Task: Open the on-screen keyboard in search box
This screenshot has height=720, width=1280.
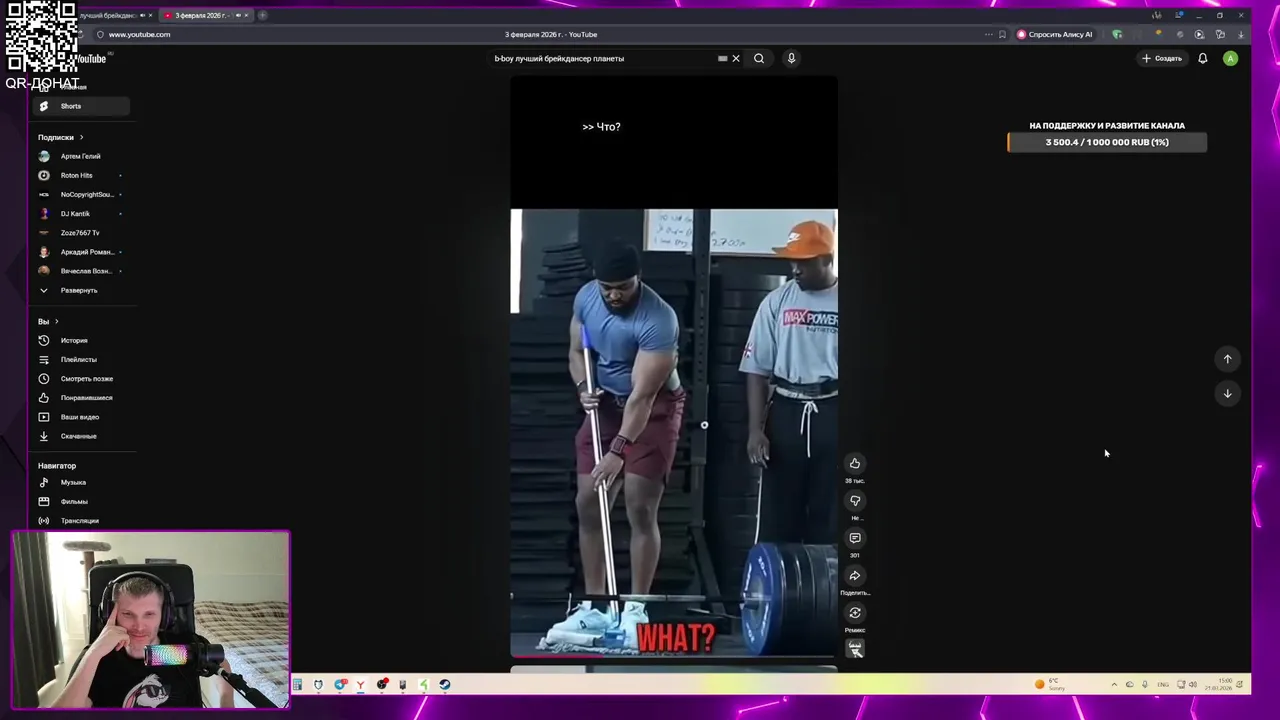Action: point(722,58)
